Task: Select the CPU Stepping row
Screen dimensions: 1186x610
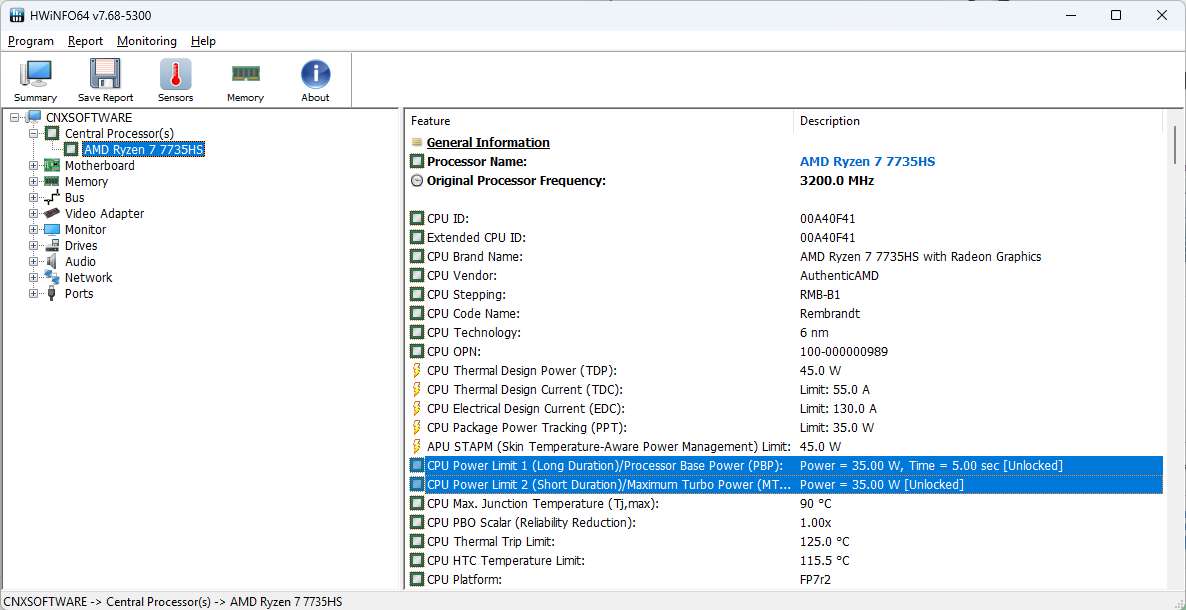Action: pos(785,294)
